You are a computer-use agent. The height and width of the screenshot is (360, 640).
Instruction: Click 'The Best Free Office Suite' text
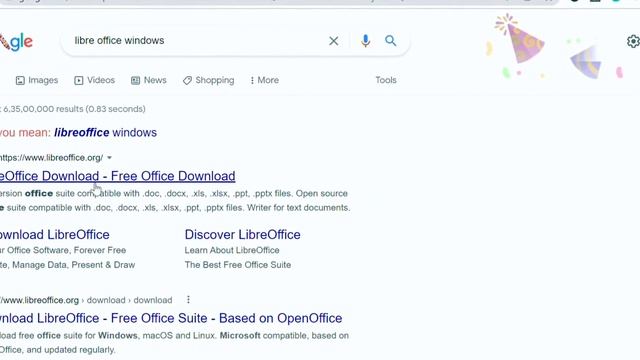click(238, 265)
